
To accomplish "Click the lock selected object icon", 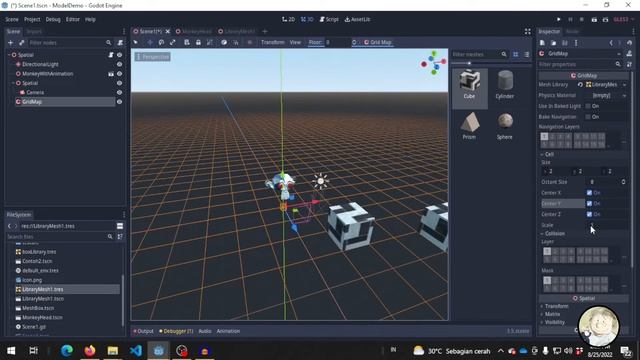I will point(198,42).
